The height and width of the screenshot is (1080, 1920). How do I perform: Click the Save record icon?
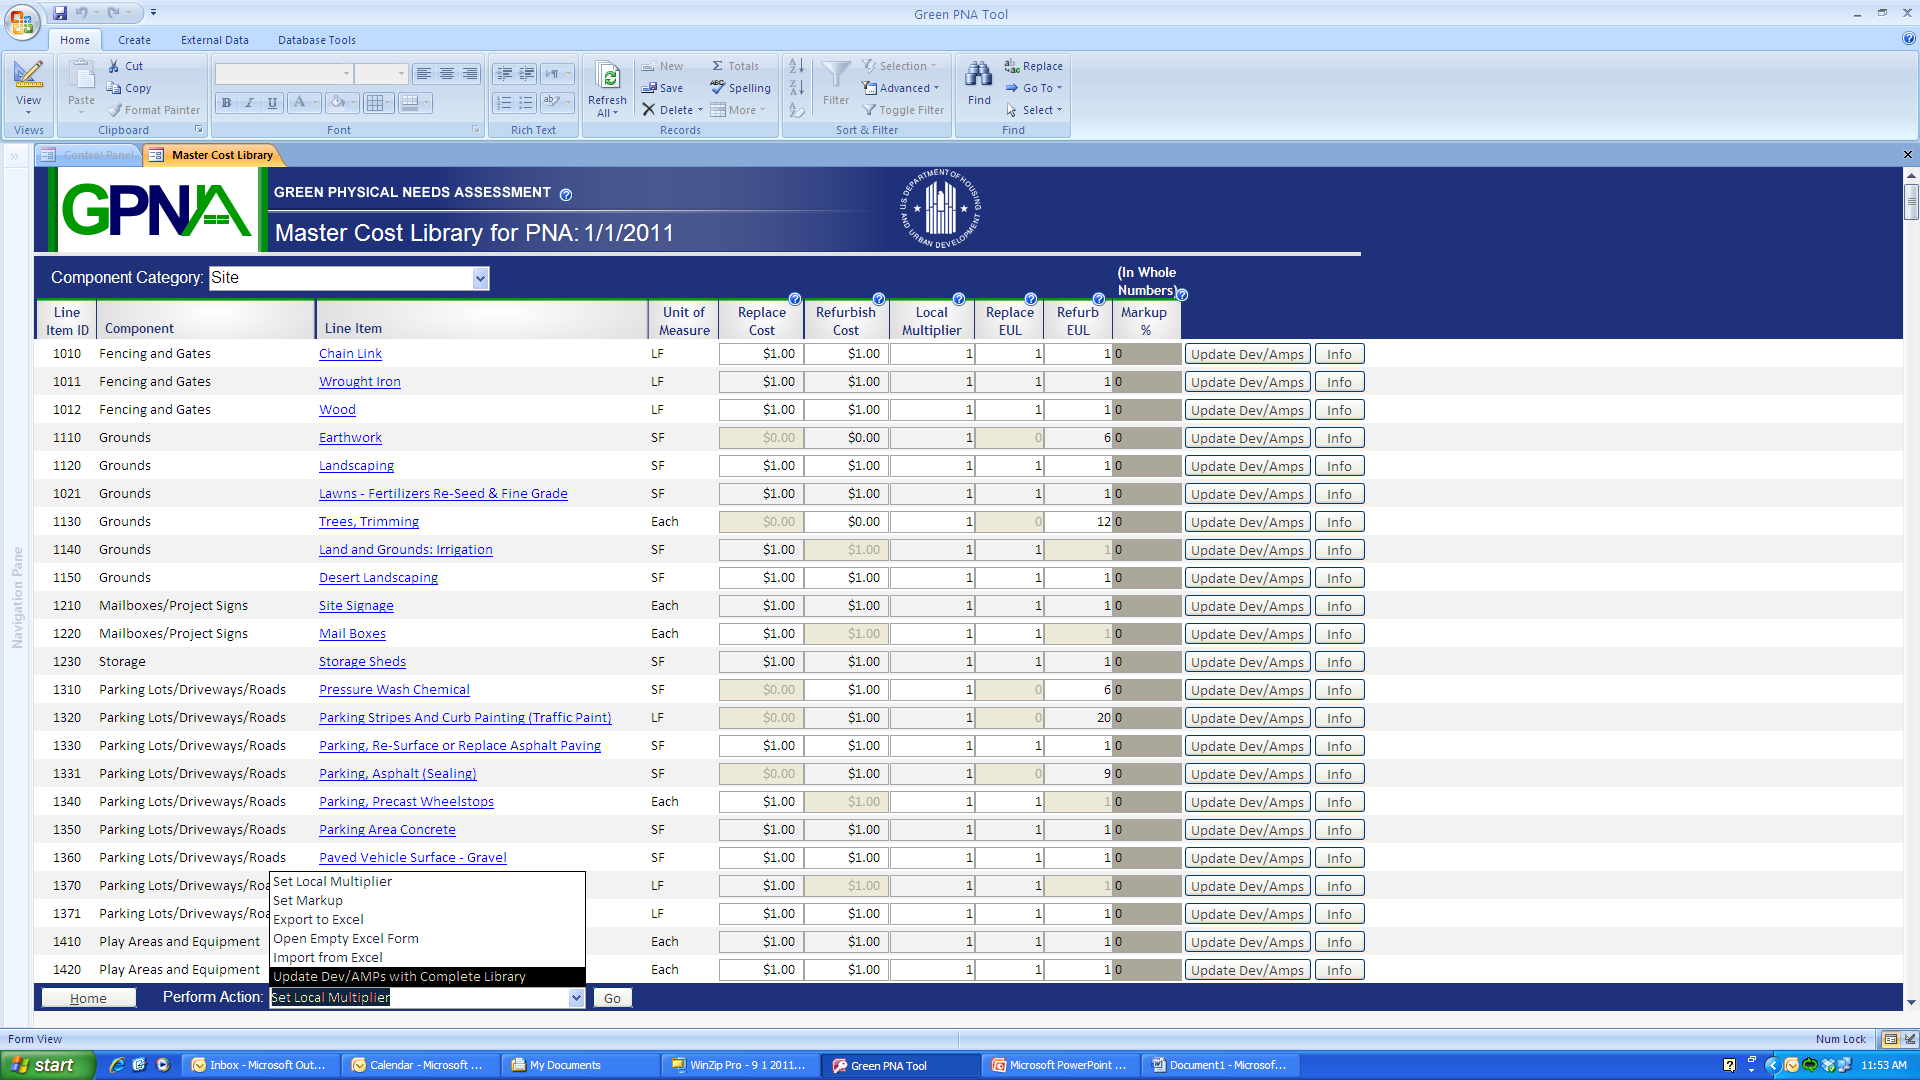point(649,88)
